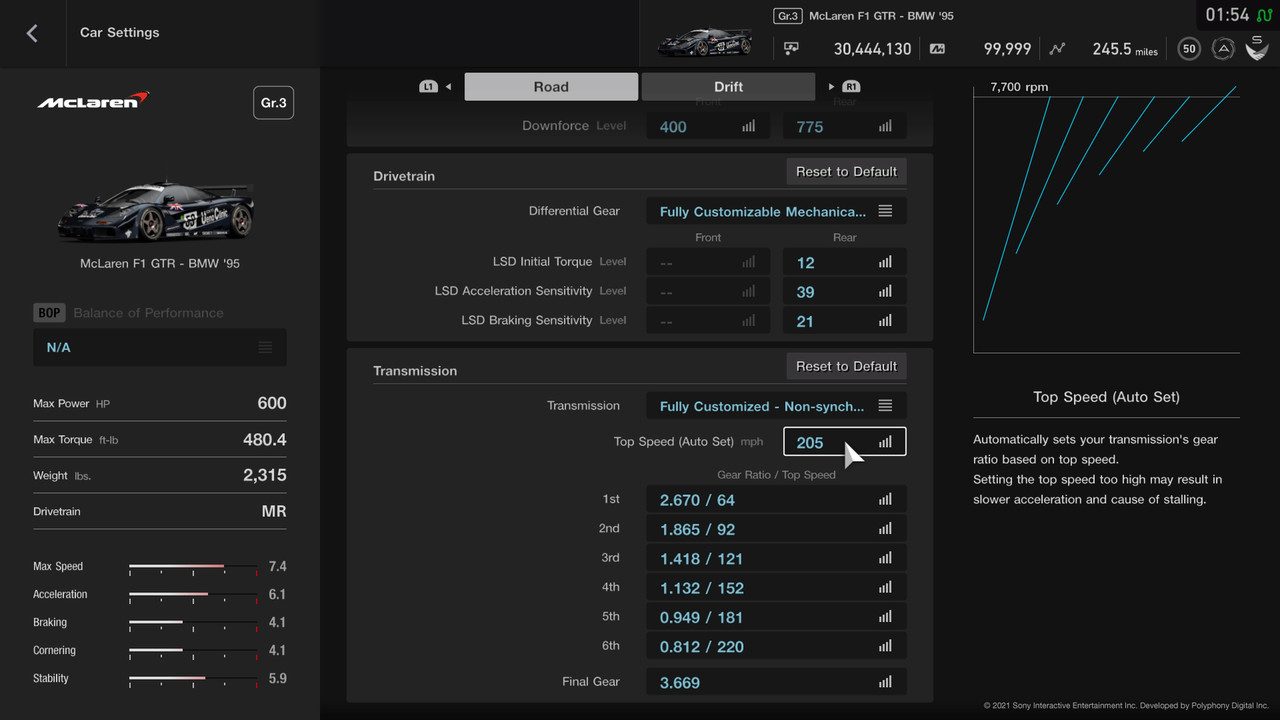1280x720 pixels.
Task: Click the Max Speed stat bar
Action: point(193,567)
